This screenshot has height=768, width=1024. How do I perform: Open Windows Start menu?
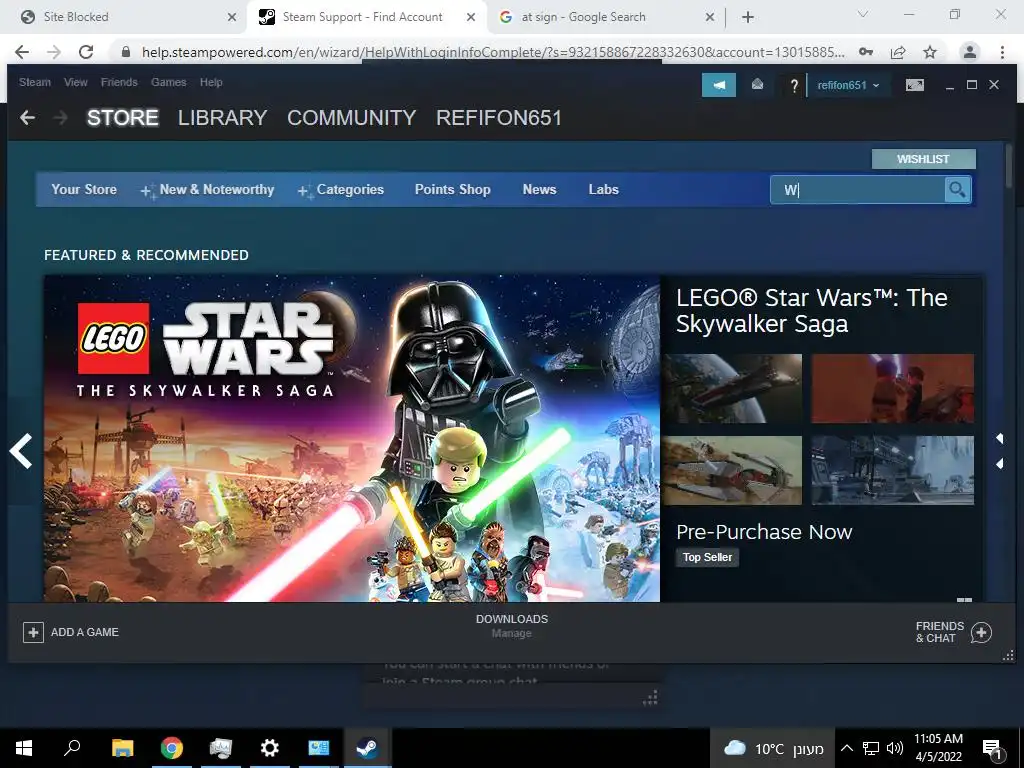click(x=24, y=748)
